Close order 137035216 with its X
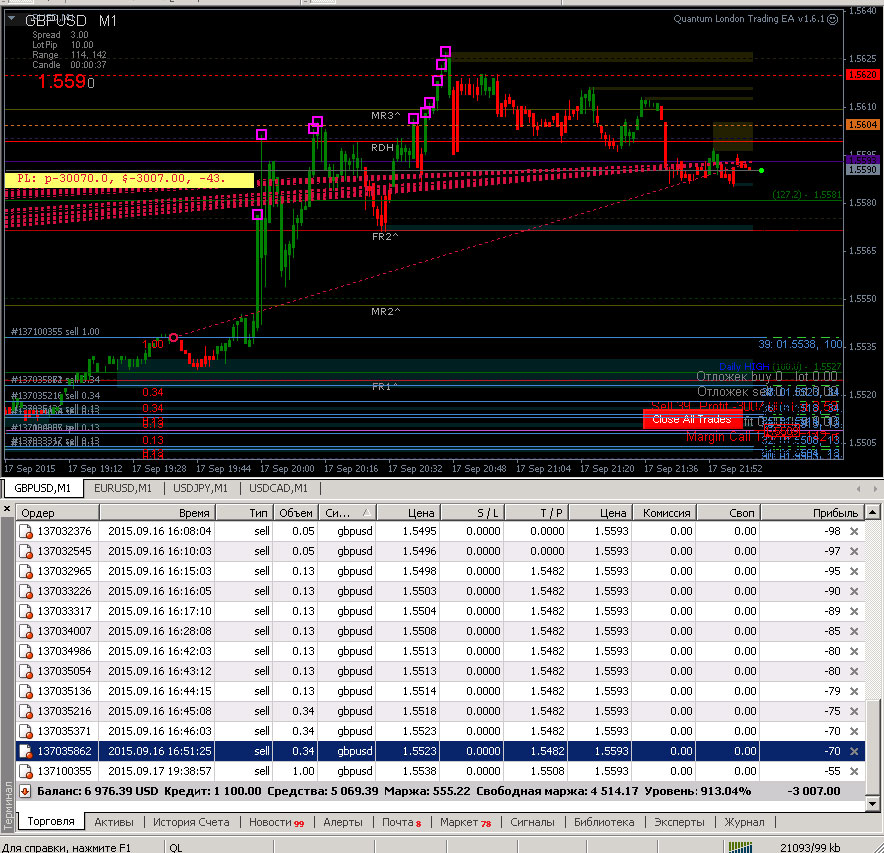Screen dimensions: 884x853 (854, 711)
